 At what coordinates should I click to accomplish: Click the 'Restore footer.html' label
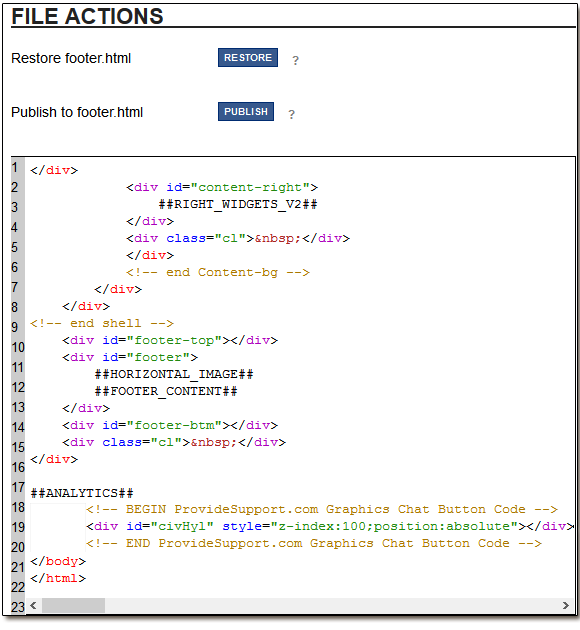tap(71, 58)
